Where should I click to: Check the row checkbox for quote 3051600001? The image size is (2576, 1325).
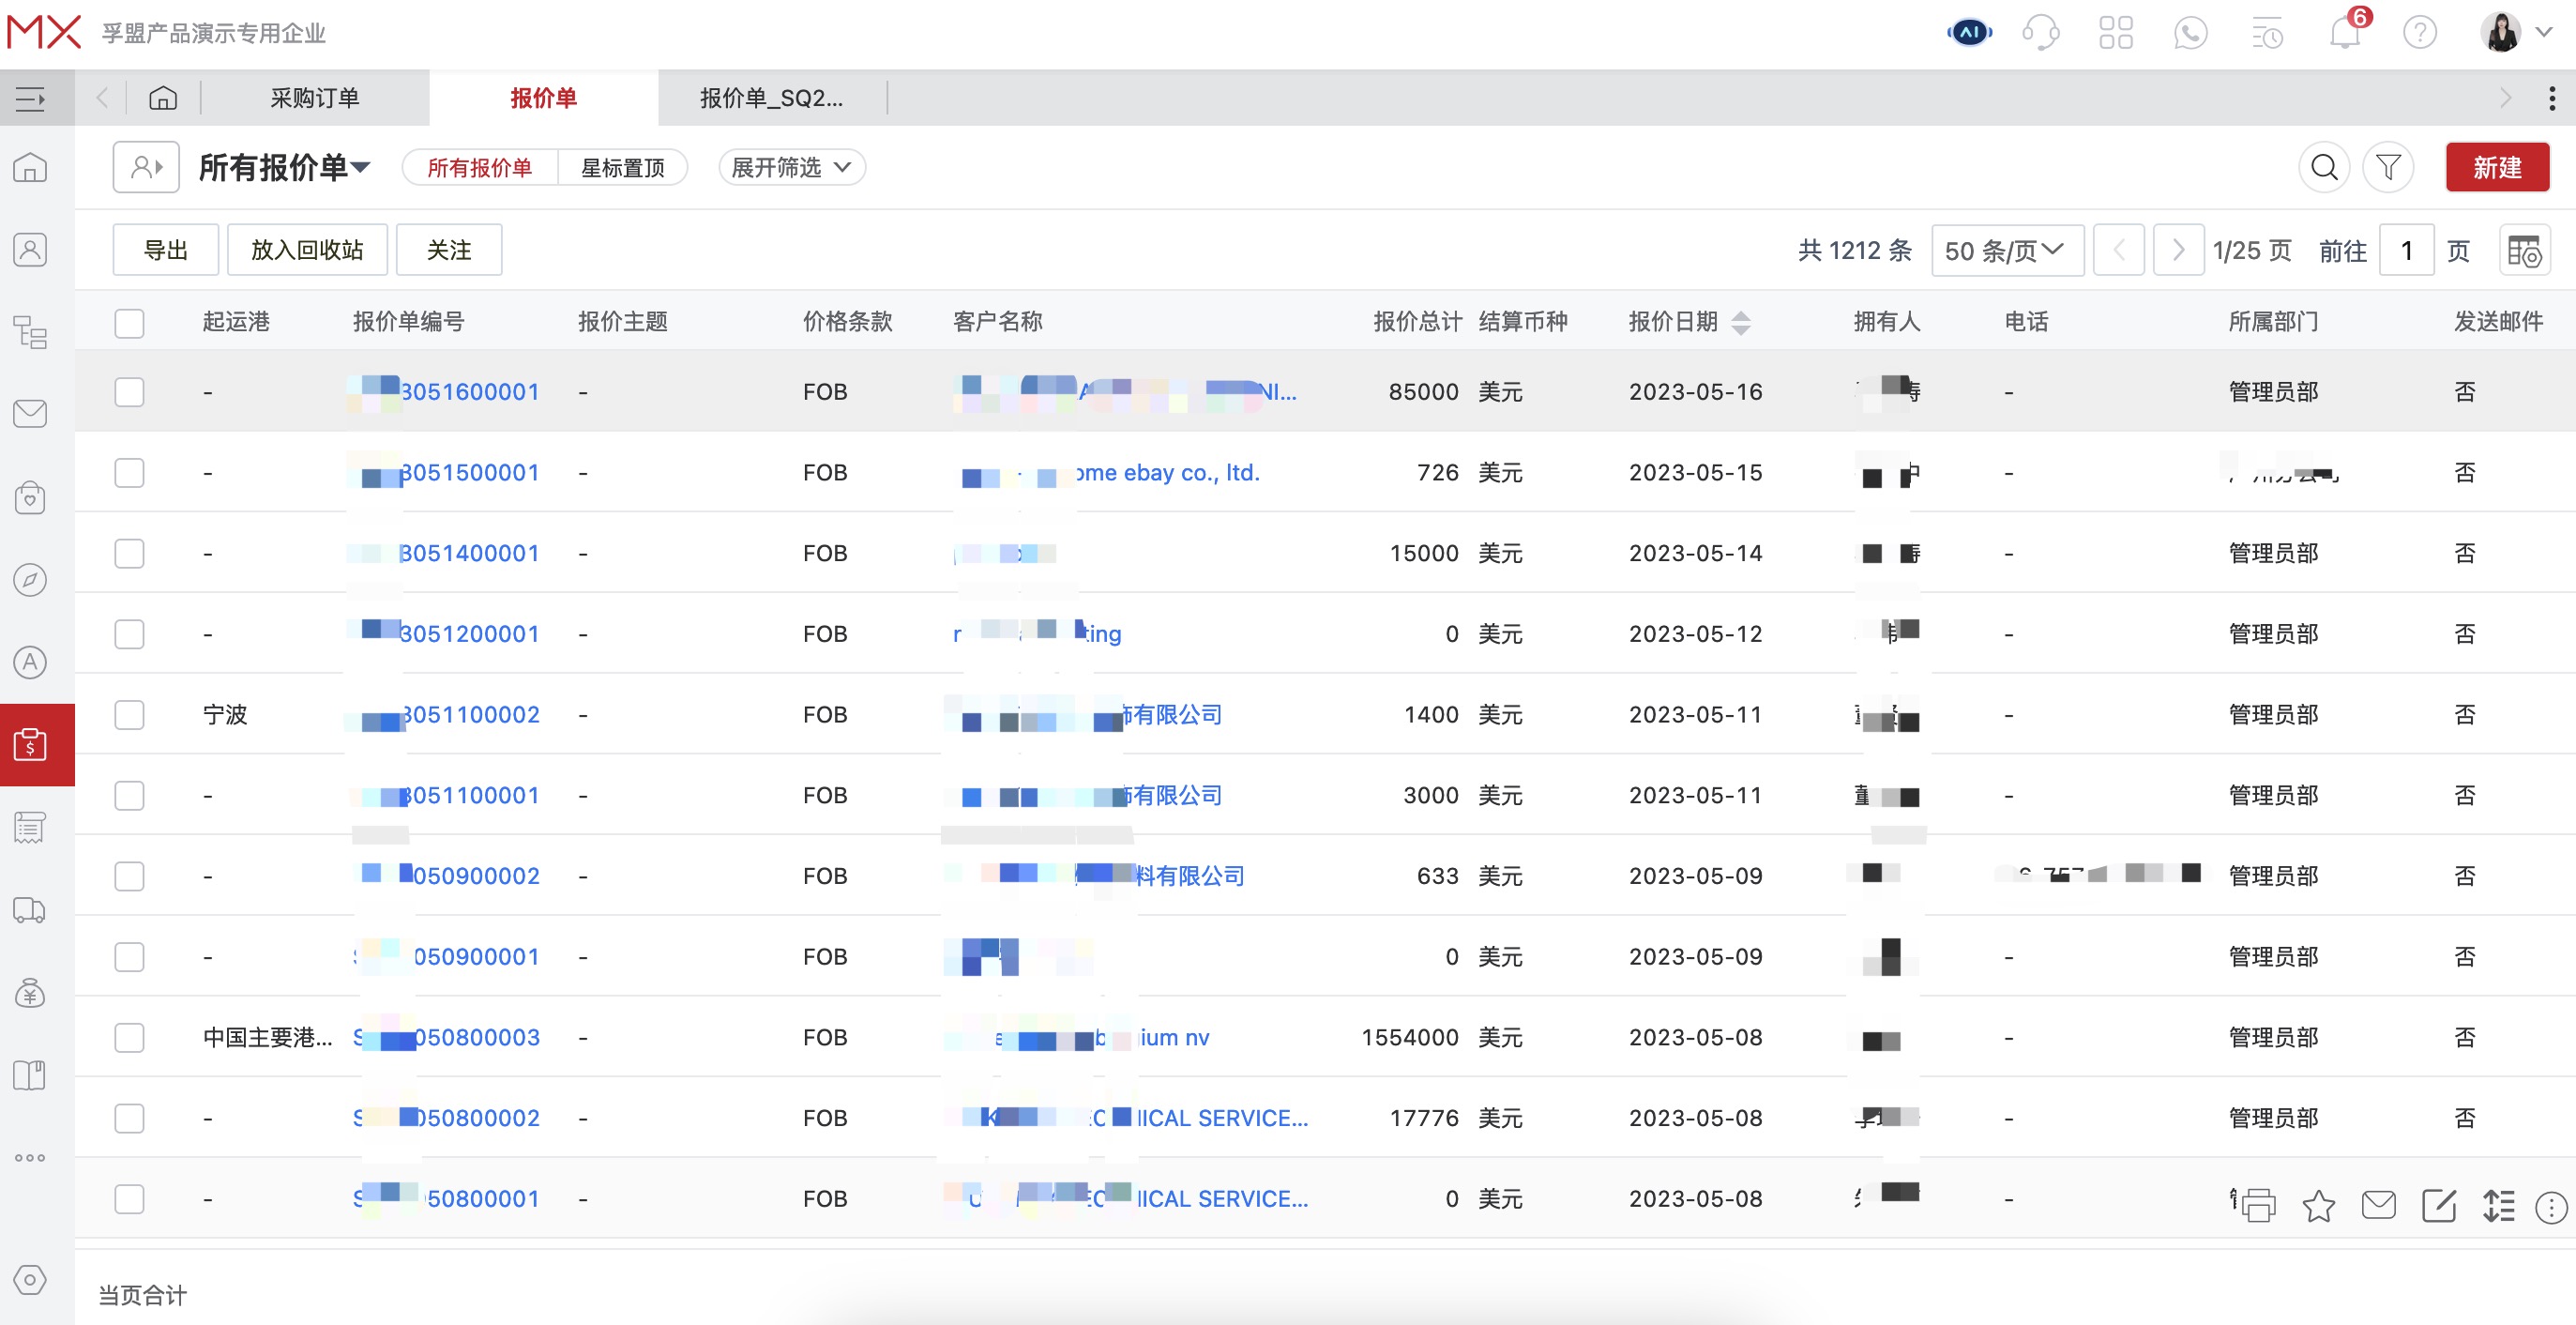tap(129, 392)
